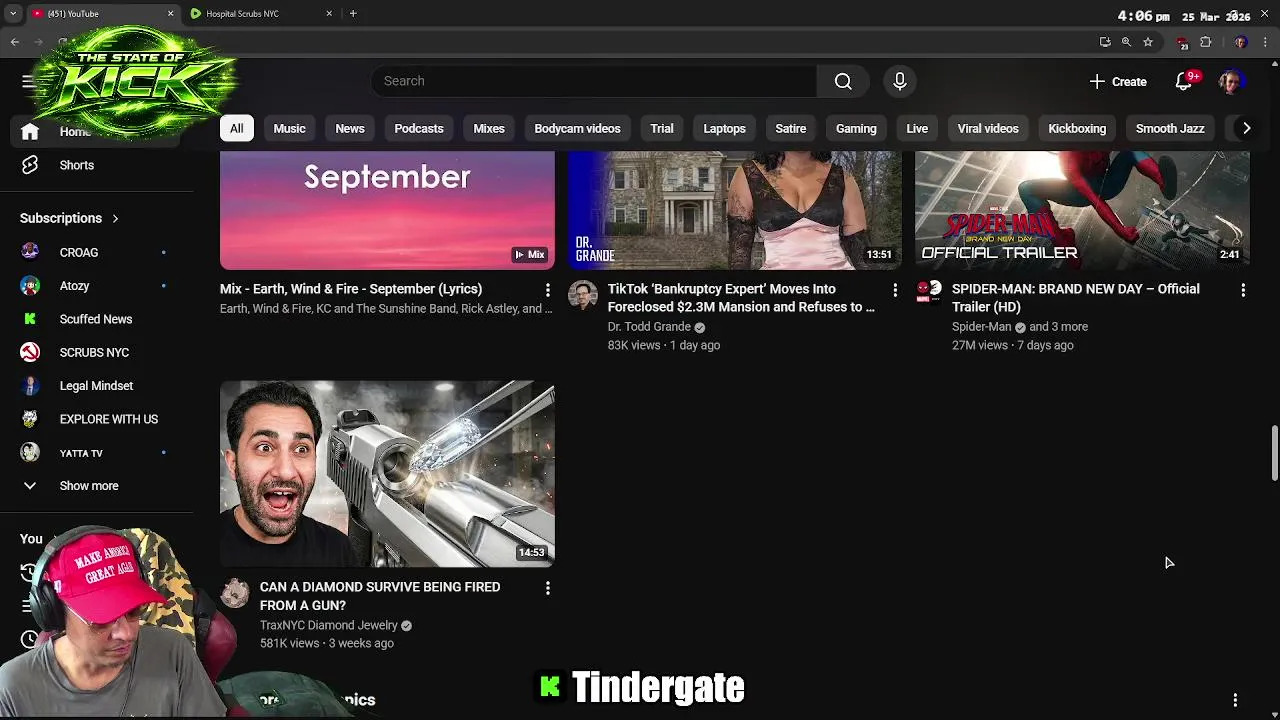Image resolution: width=1280 pixels, height=720 pixels.
Task: Open the Spider-Man channel avatar
Action: pyautogui.click(x=929, y=291)
